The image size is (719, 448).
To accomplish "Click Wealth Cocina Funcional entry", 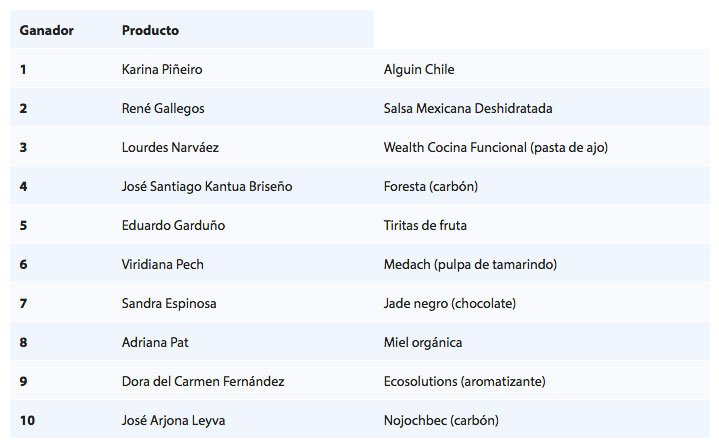I will 495,147.
